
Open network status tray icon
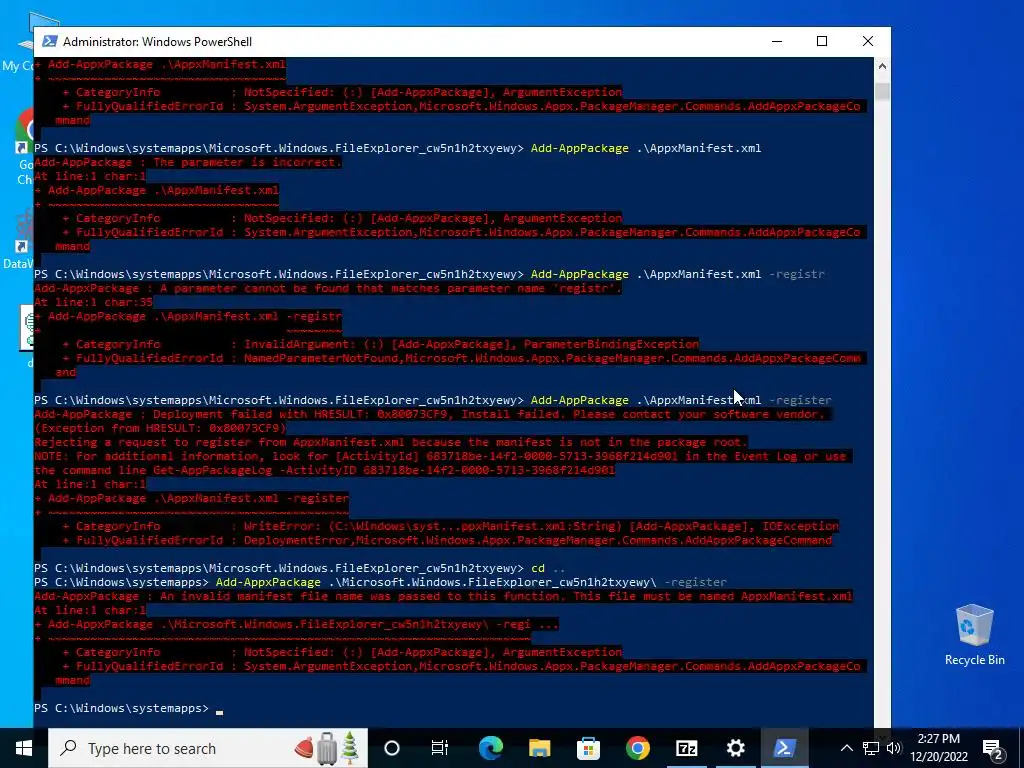tap(871, 748)
